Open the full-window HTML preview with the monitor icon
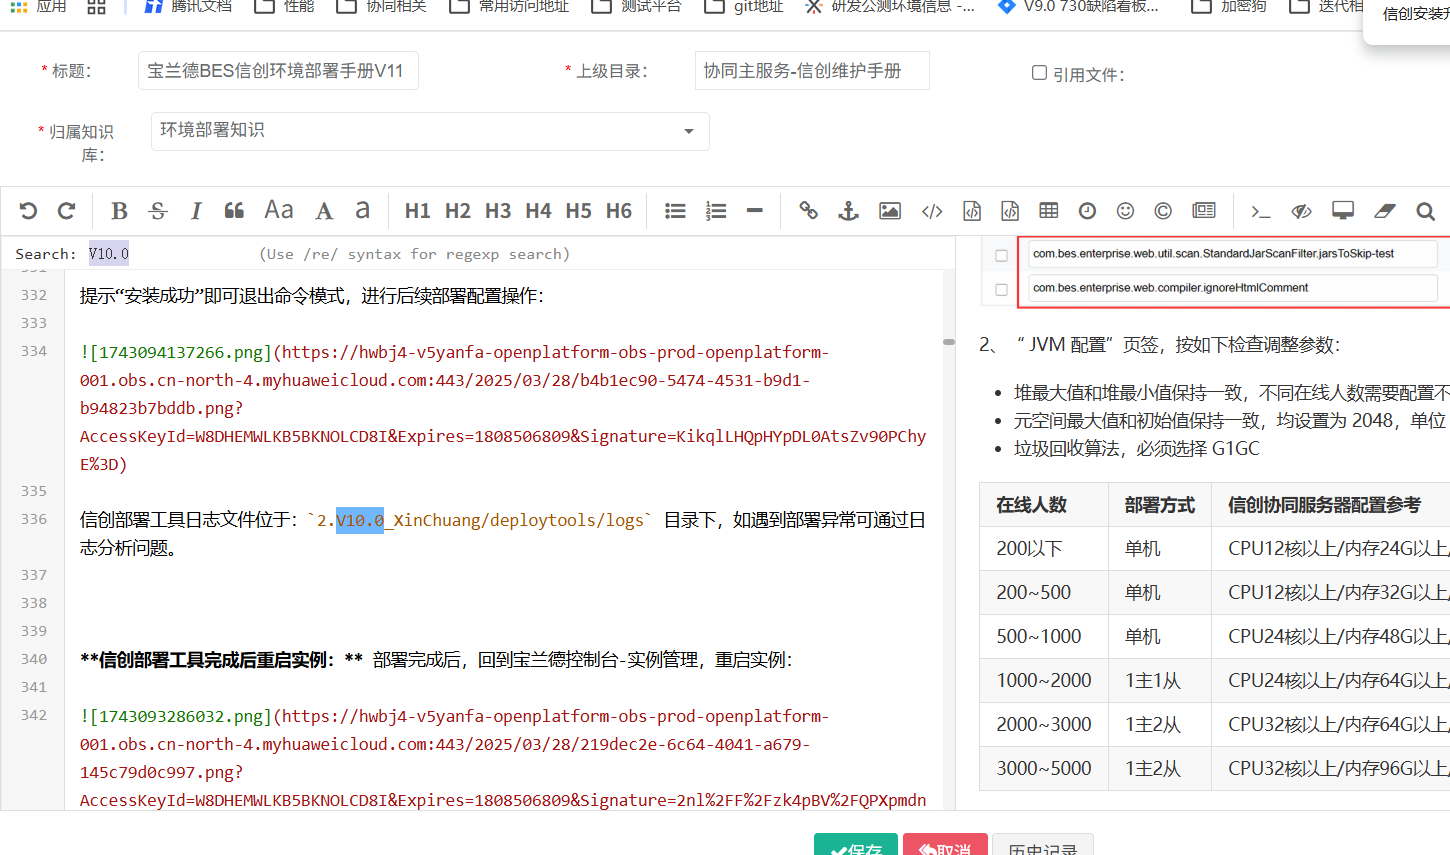 point(1343,211)
